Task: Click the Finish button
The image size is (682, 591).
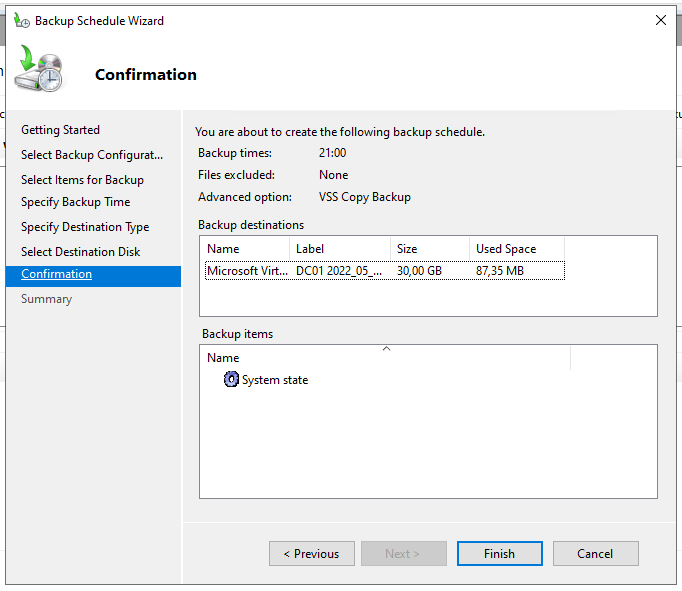Action: pos(499,554)
